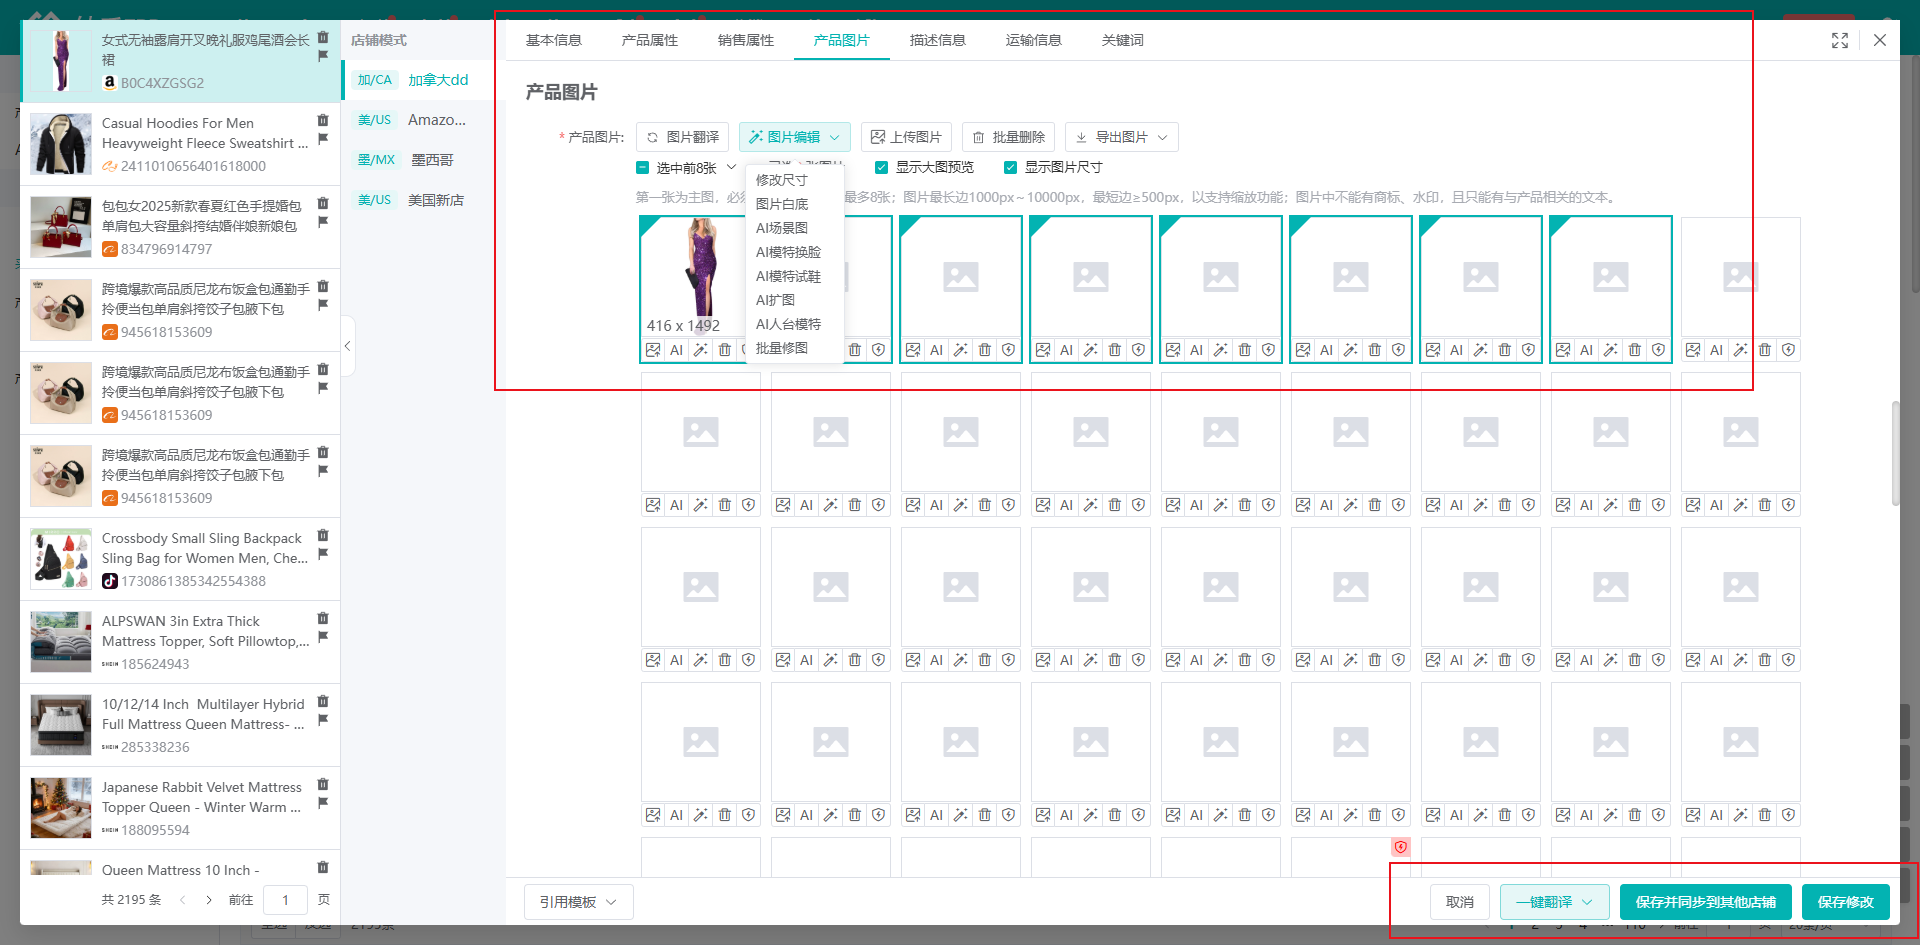Choose AI场景图 from the image edit menu
The width and height of the screenshot is (1920, 945).
coord(781,228)
